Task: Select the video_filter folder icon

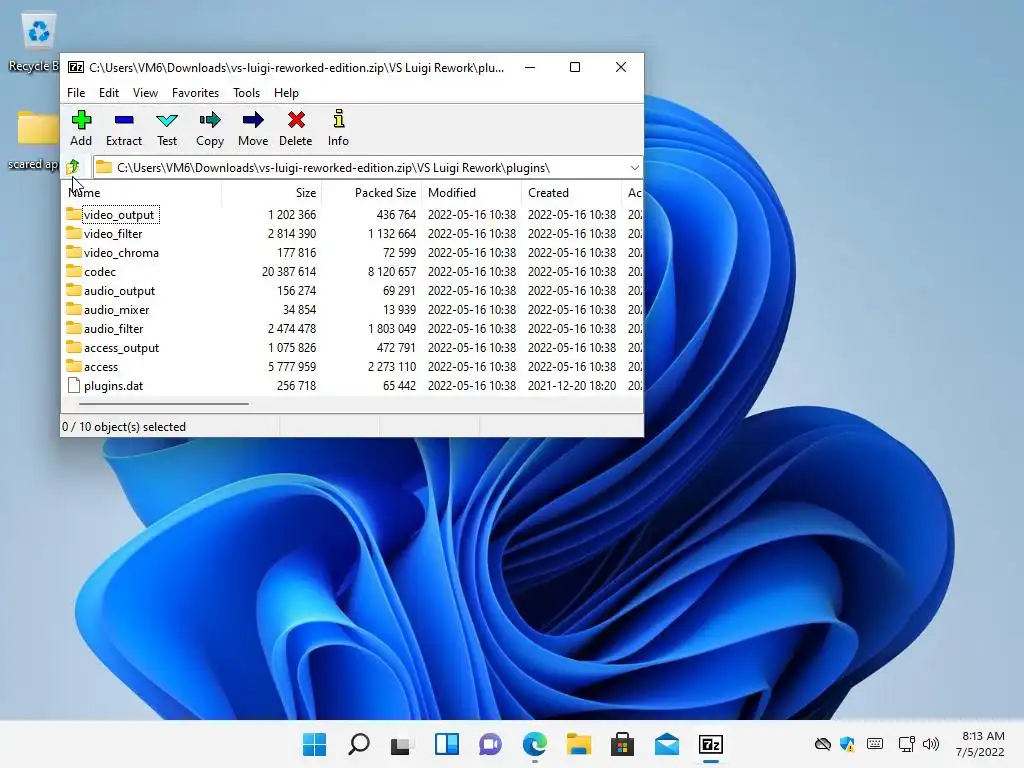Action: point(74,233)
